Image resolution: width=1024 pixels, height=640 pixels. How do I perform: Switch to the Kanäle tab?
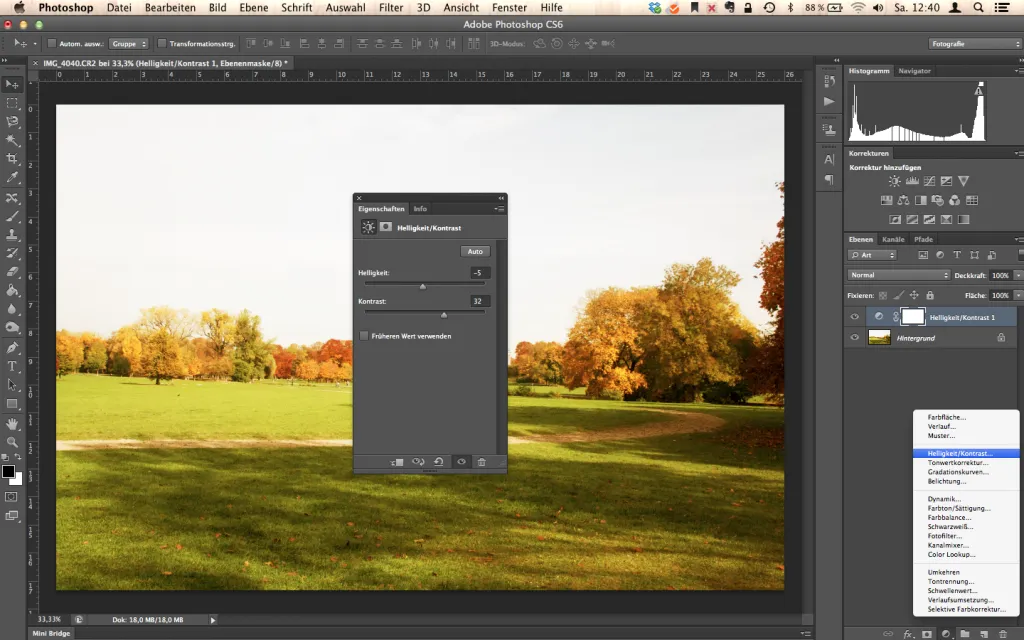tap(893, 239)
